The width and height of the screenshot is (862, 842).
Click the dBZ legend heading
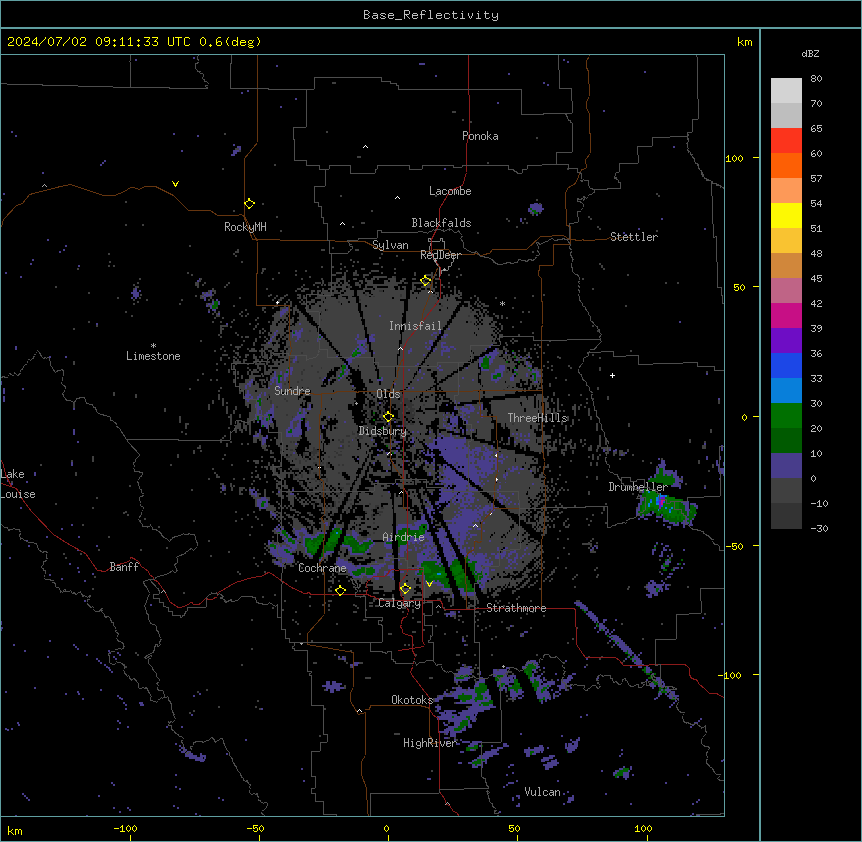810,54
